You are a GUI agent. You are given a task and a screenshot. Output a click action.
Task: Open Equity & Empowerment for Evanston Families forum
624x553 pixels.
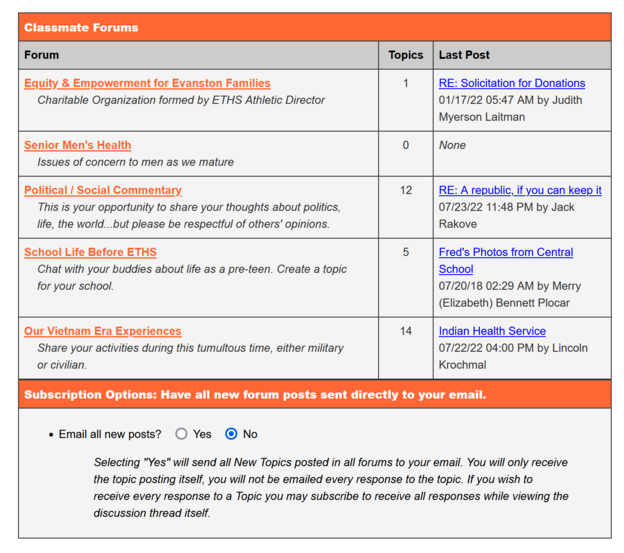pyautogui.click(x=147, y=83)
